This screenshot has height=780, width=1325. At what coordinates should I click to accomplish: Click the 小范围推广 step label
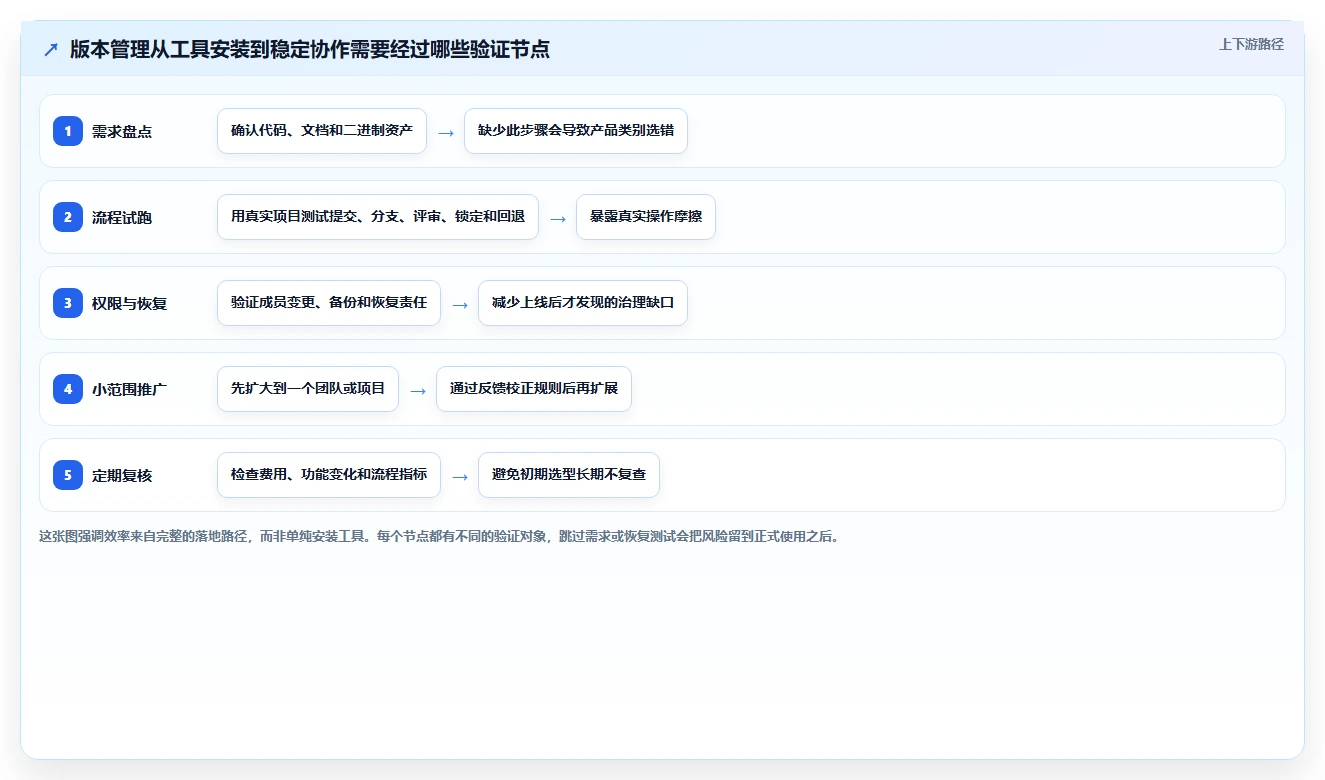129,389
